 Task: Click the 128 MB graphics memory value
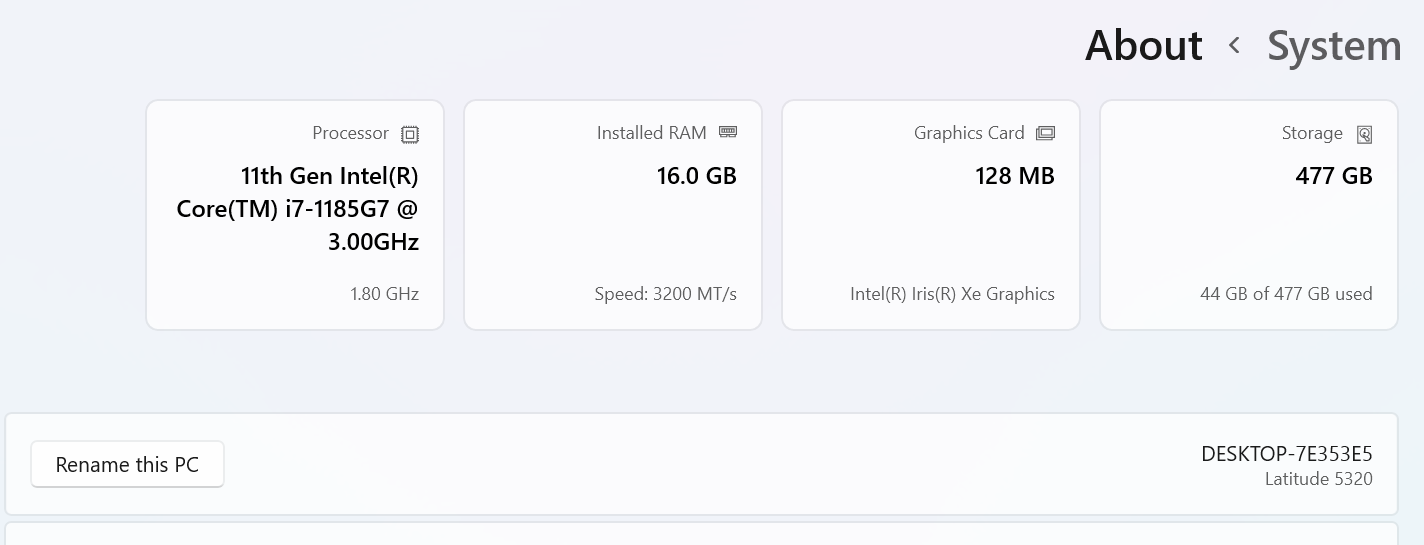click(1014, 176)
